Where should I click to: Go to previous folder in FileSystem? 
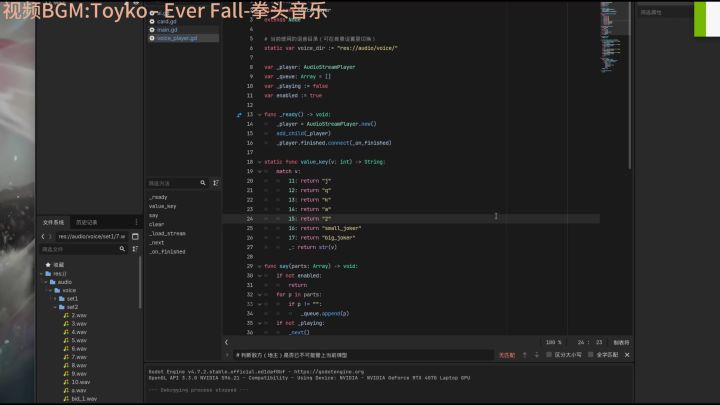(x=43, y=236)
